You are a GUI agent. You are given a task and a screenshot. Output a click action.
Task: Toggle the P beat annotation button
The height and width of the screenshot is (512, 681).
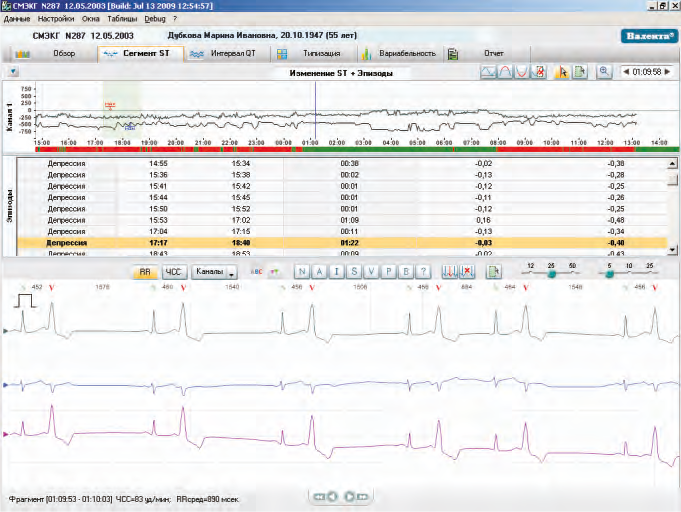(388, 272)
